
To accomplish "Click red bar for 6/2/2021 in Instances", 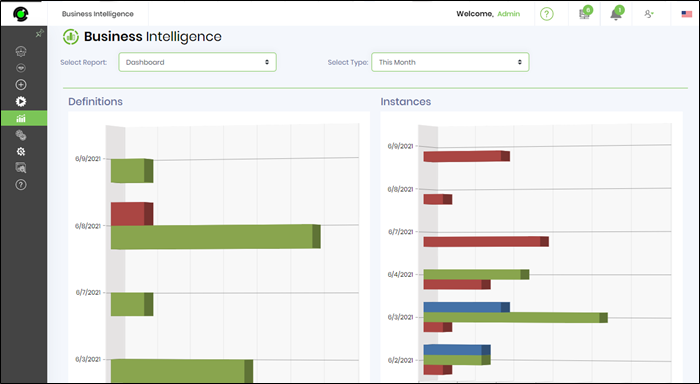I will (x=438, y=370).
